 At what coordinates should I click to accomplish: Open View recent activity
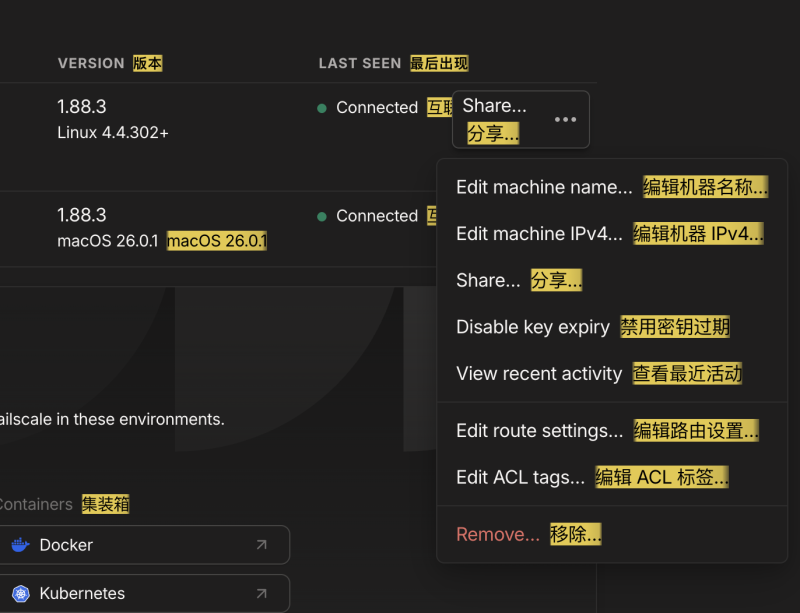[539, 374]
